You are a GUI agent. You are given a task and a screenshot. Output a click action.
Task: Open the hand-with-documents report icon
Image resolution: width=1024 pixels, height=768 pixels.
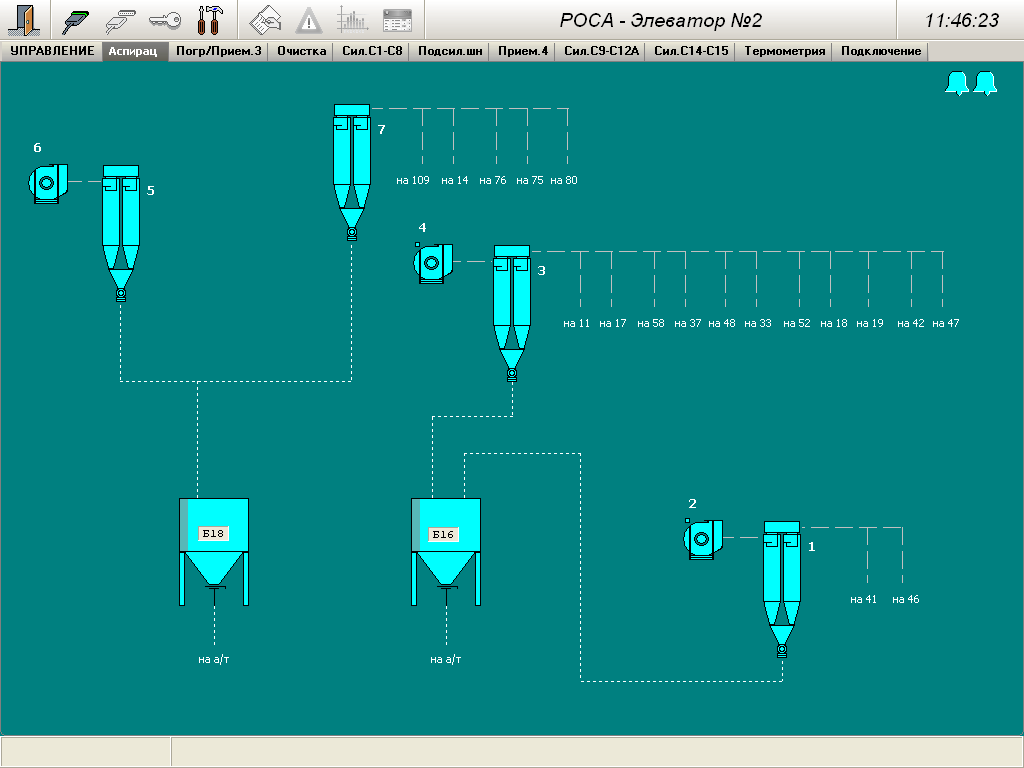point(265,20)
